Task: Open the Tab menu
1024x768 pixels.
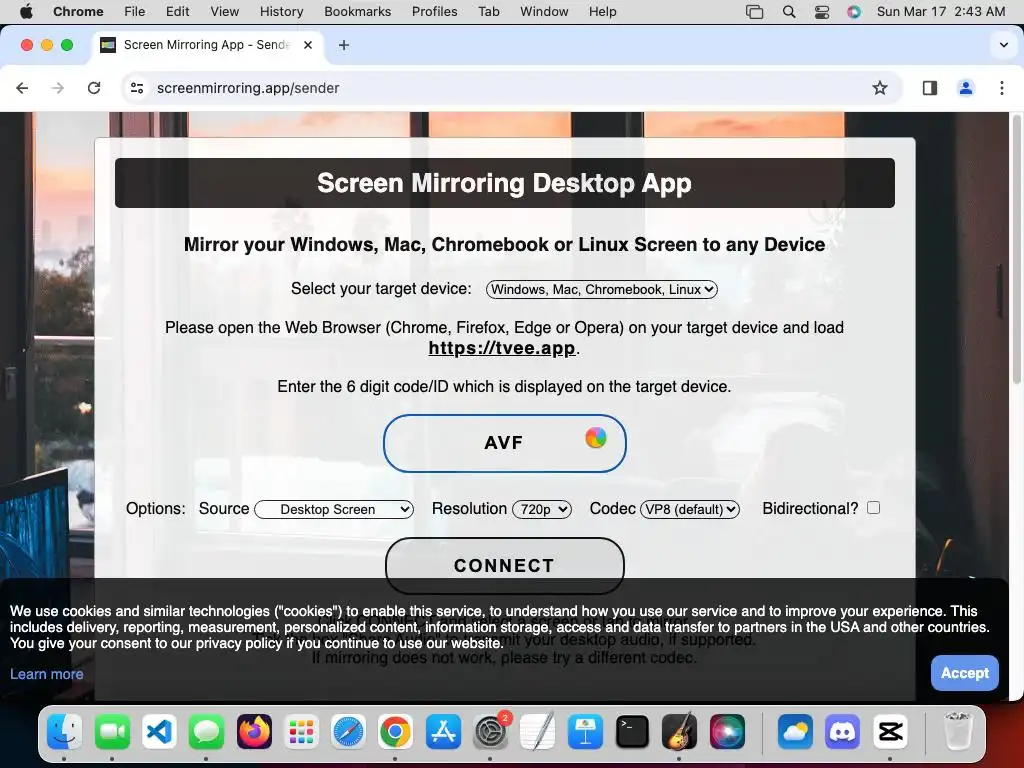Action: [x=488, y=12]
